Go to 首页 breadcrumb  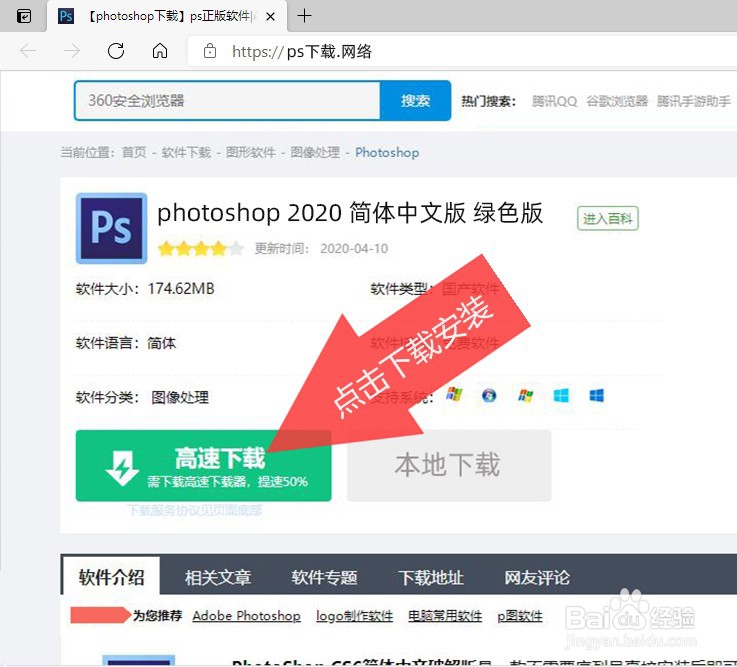tap(134, 152)
